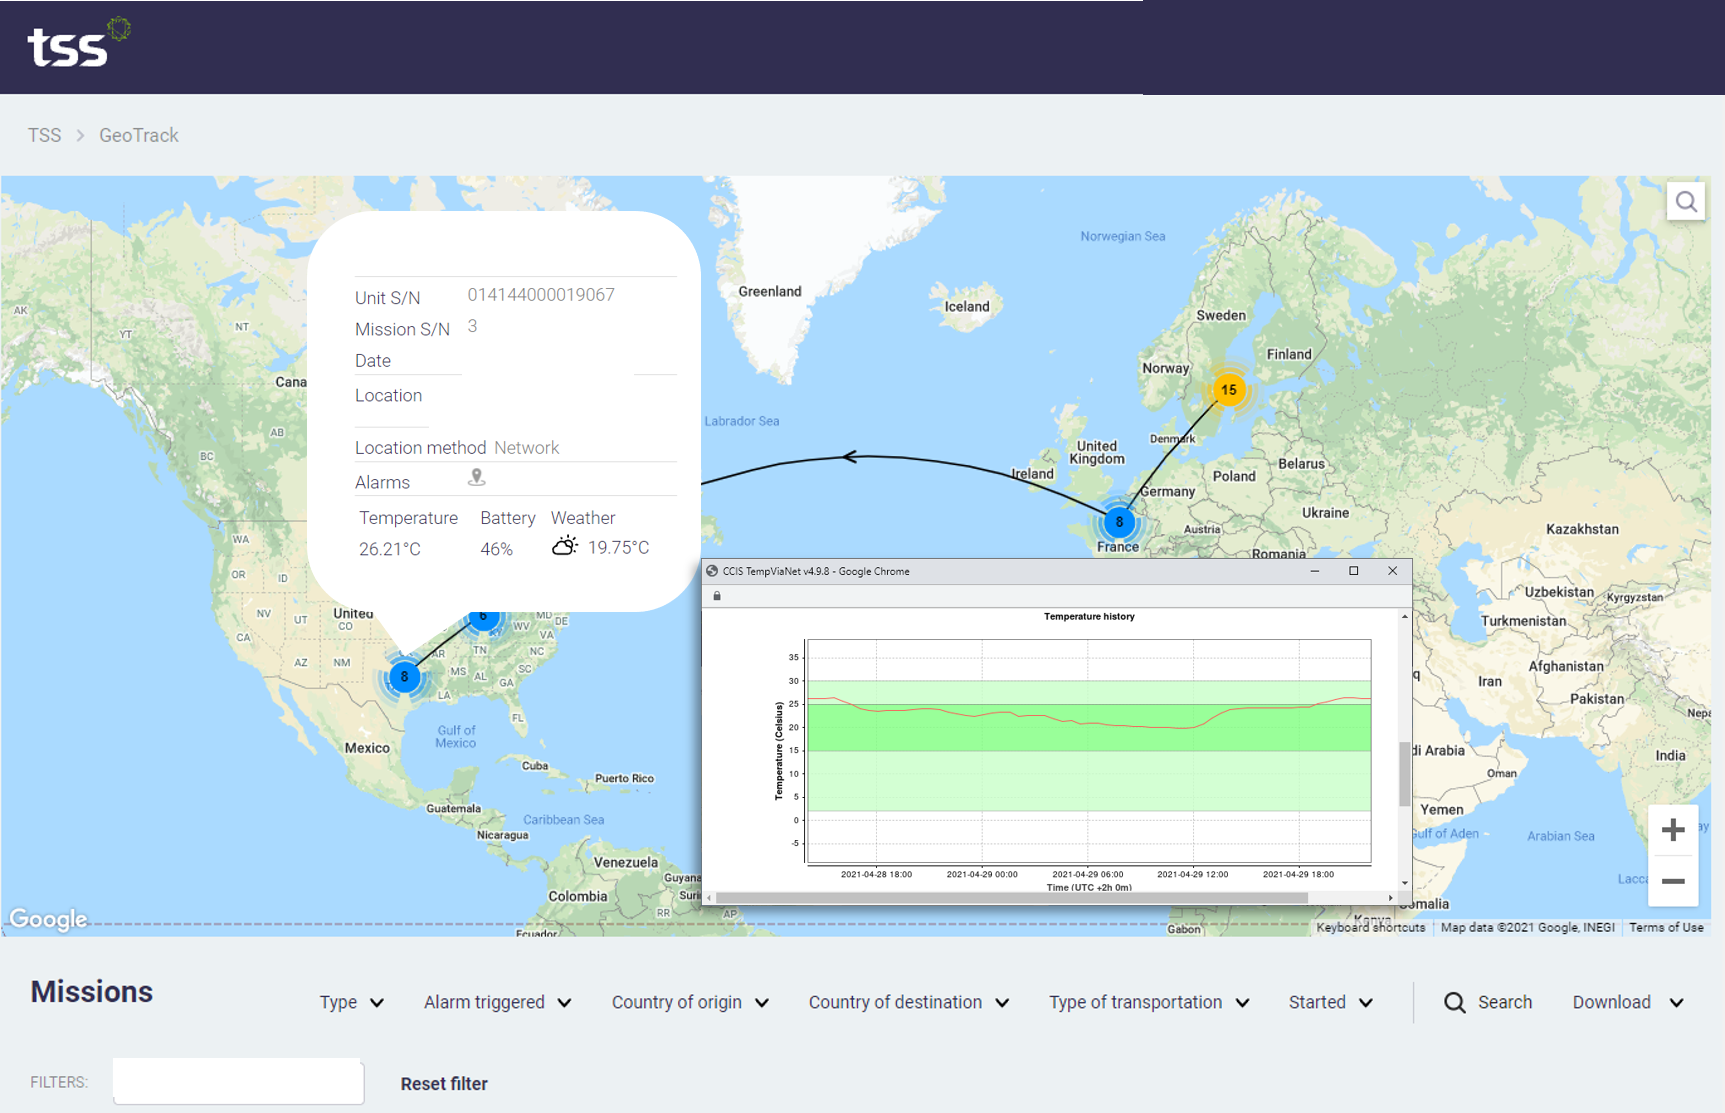Image resolution: width=1725 pixels, height=1113 pixels.
Task: Open the Download options dropdown
Action: 1627,1002
